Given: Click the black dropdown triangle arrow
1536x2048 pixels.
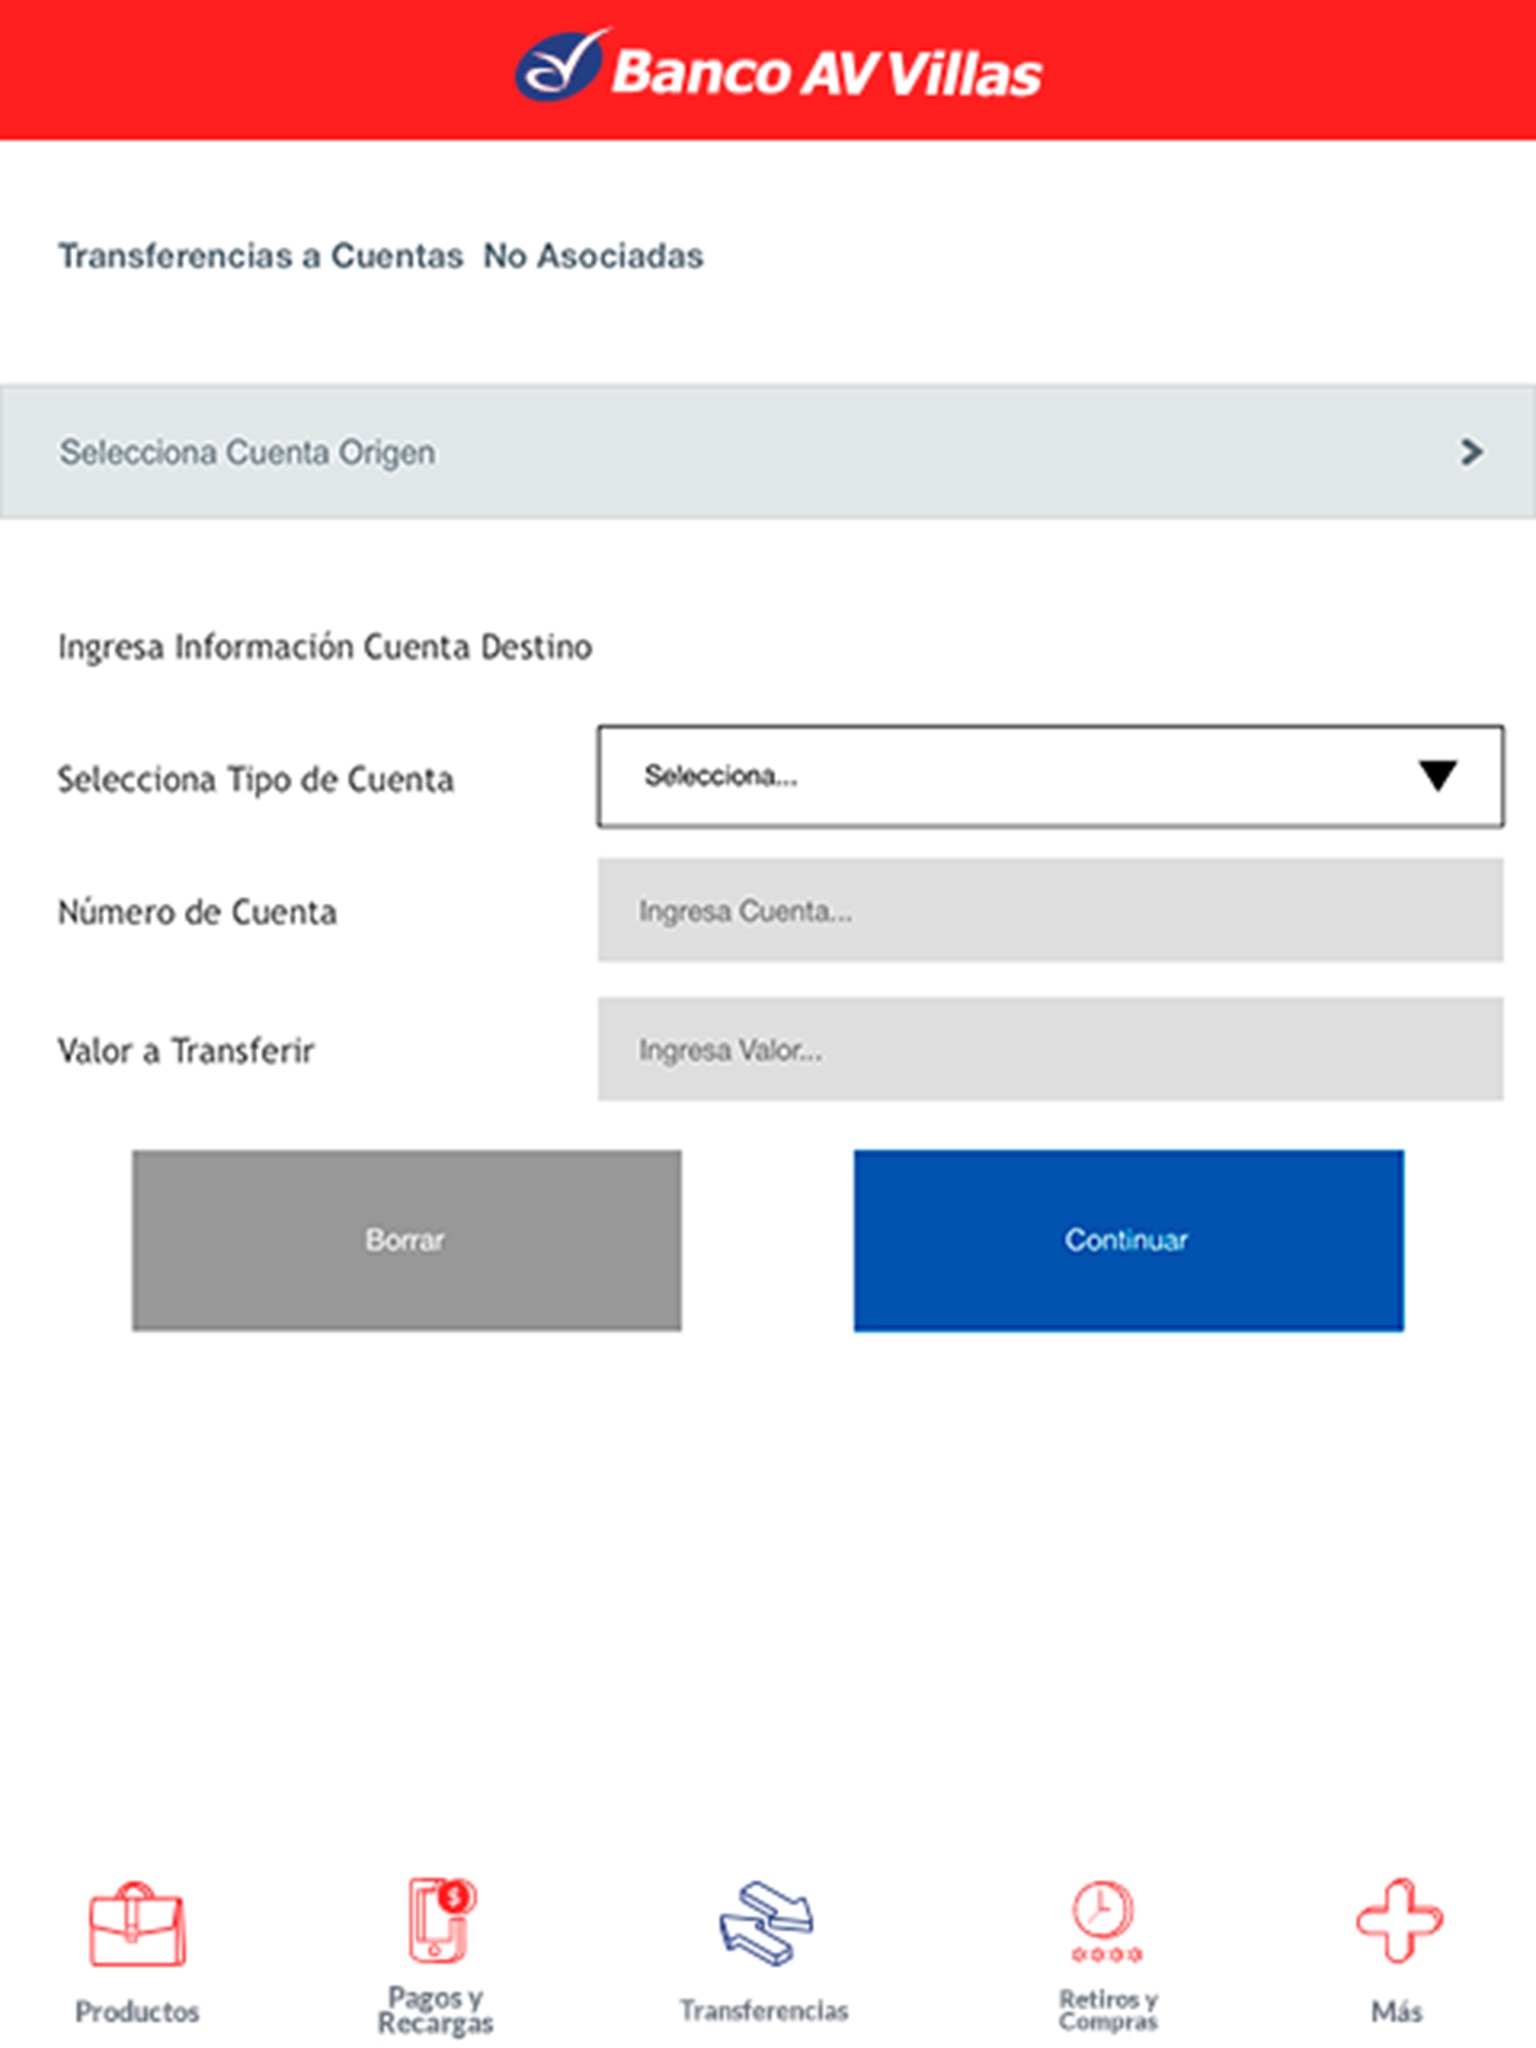Looking at the screenshot, I should pos(1438,776).
